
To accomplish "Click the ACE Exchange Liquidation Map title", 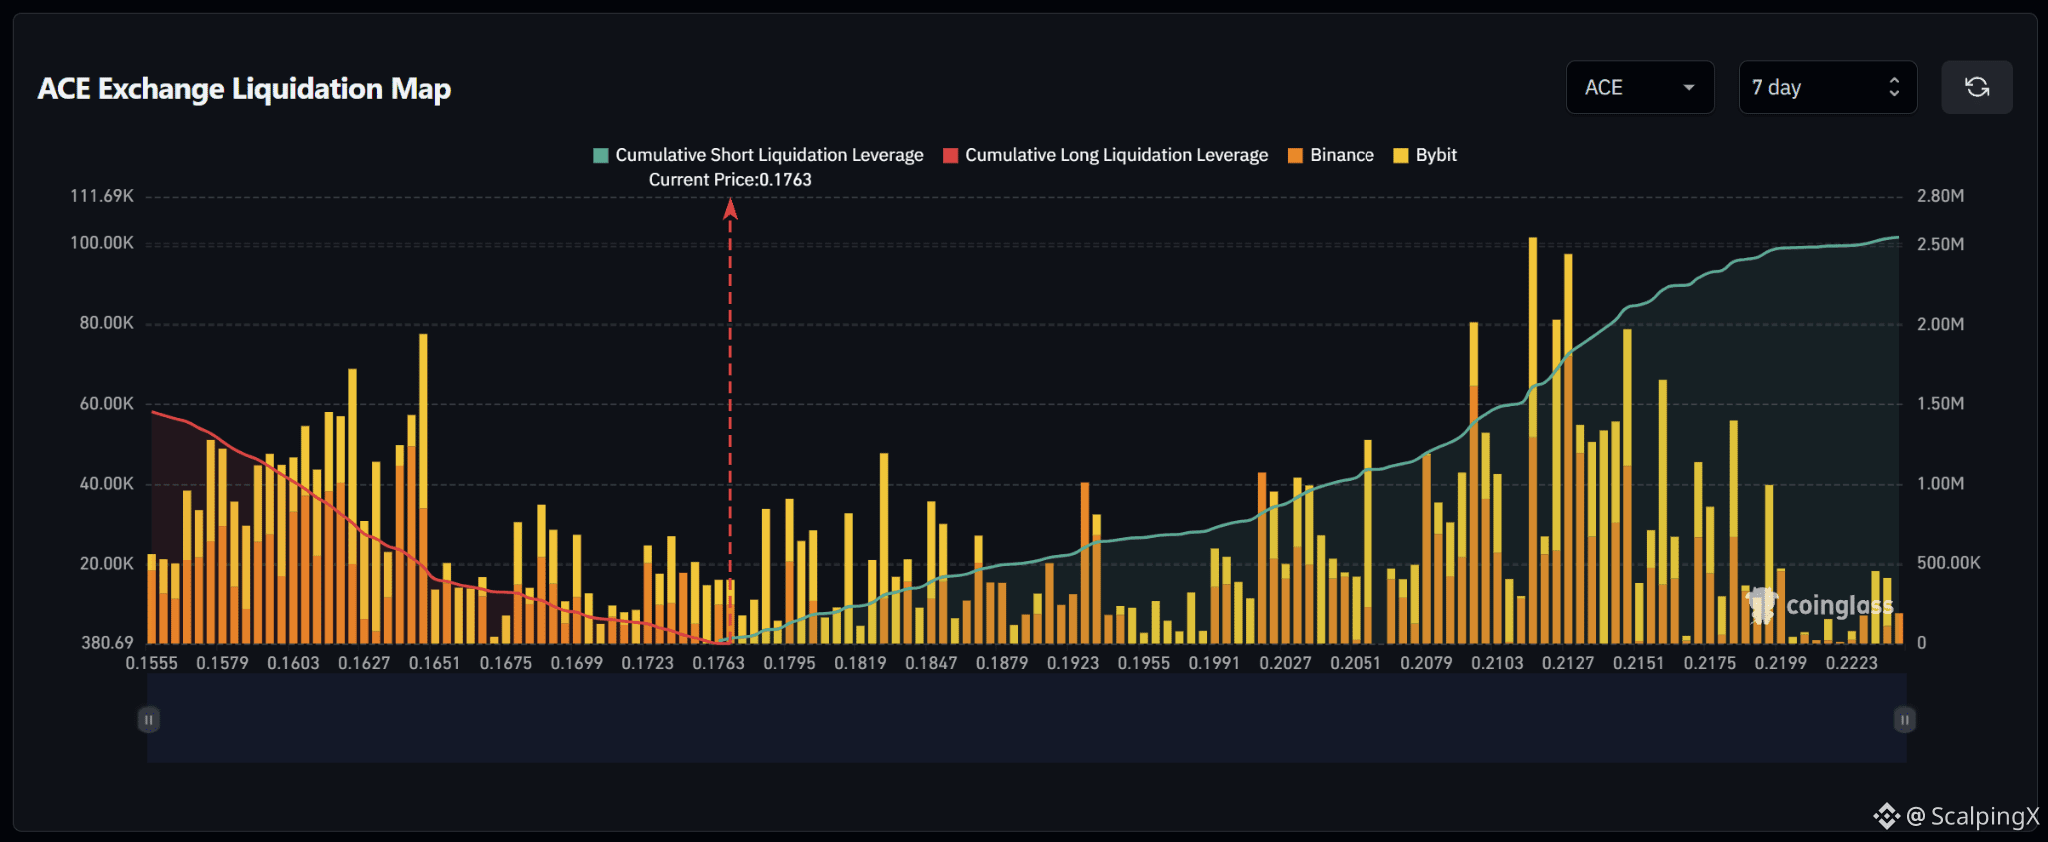I will click(x=244, y=89).
